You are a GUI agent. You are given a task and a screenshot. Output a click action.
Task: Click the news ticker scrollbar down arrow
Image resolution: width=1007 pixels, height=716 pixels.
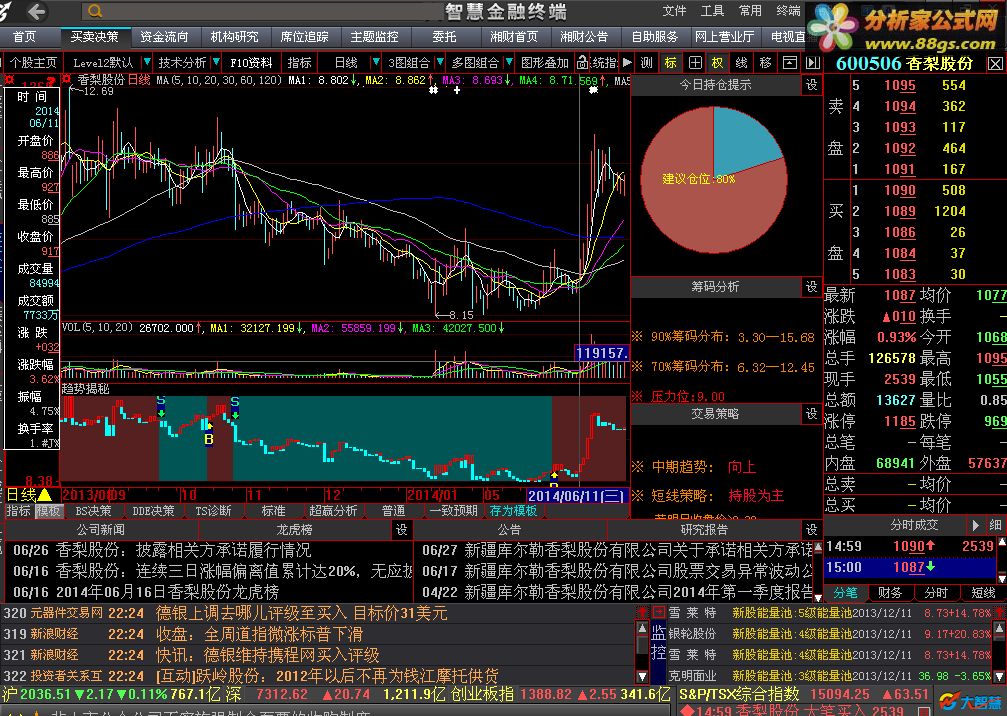pyautogui.click(x=642, y=676)
